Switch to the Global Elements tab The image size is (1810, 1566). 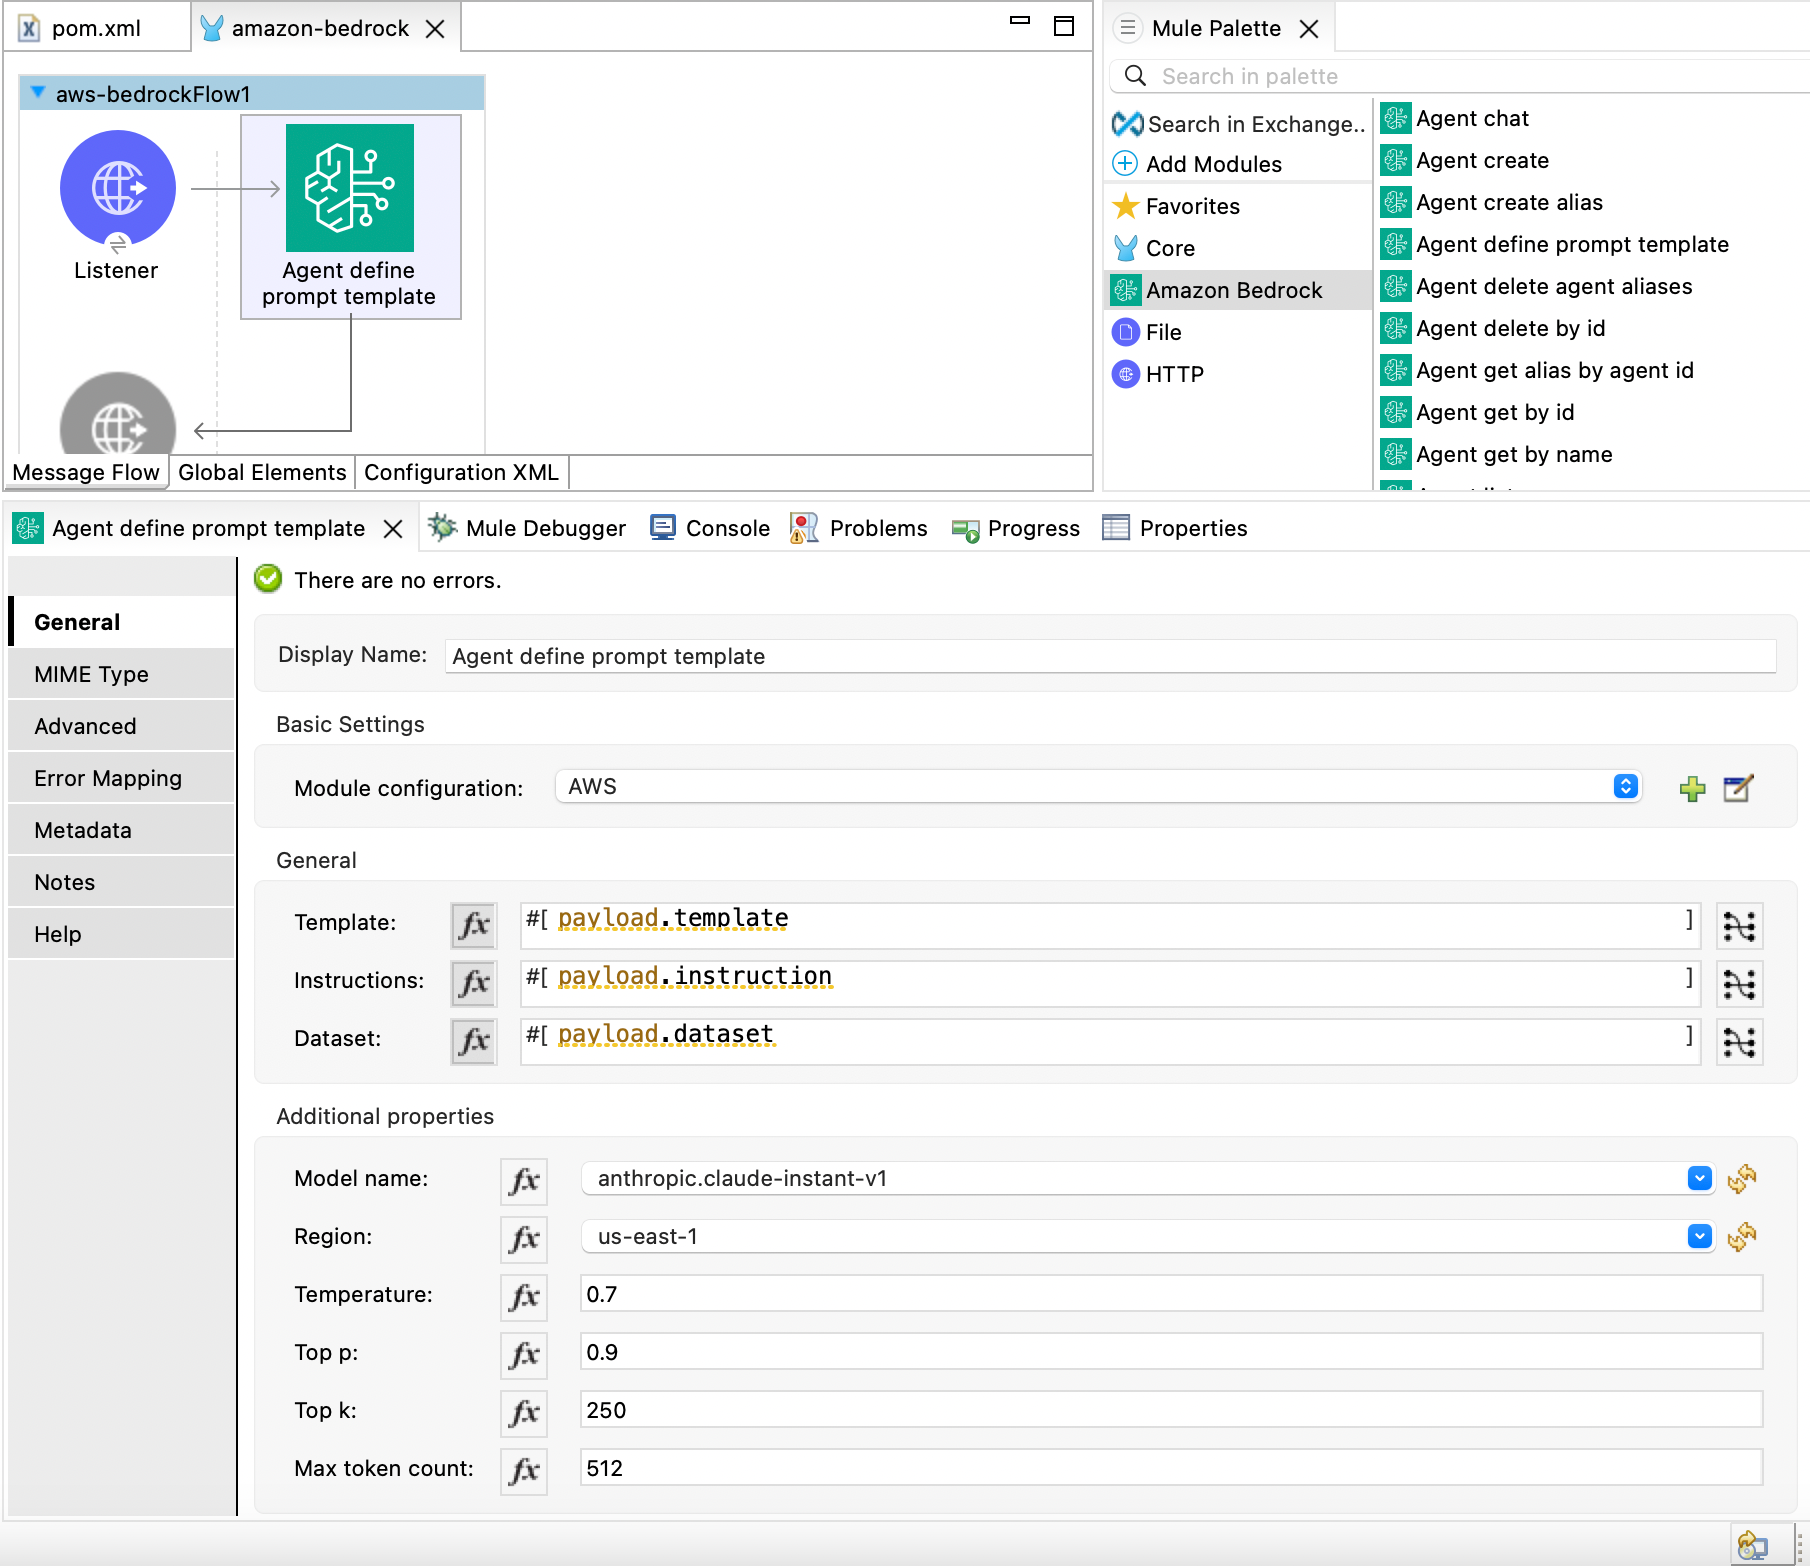(262, 472)
